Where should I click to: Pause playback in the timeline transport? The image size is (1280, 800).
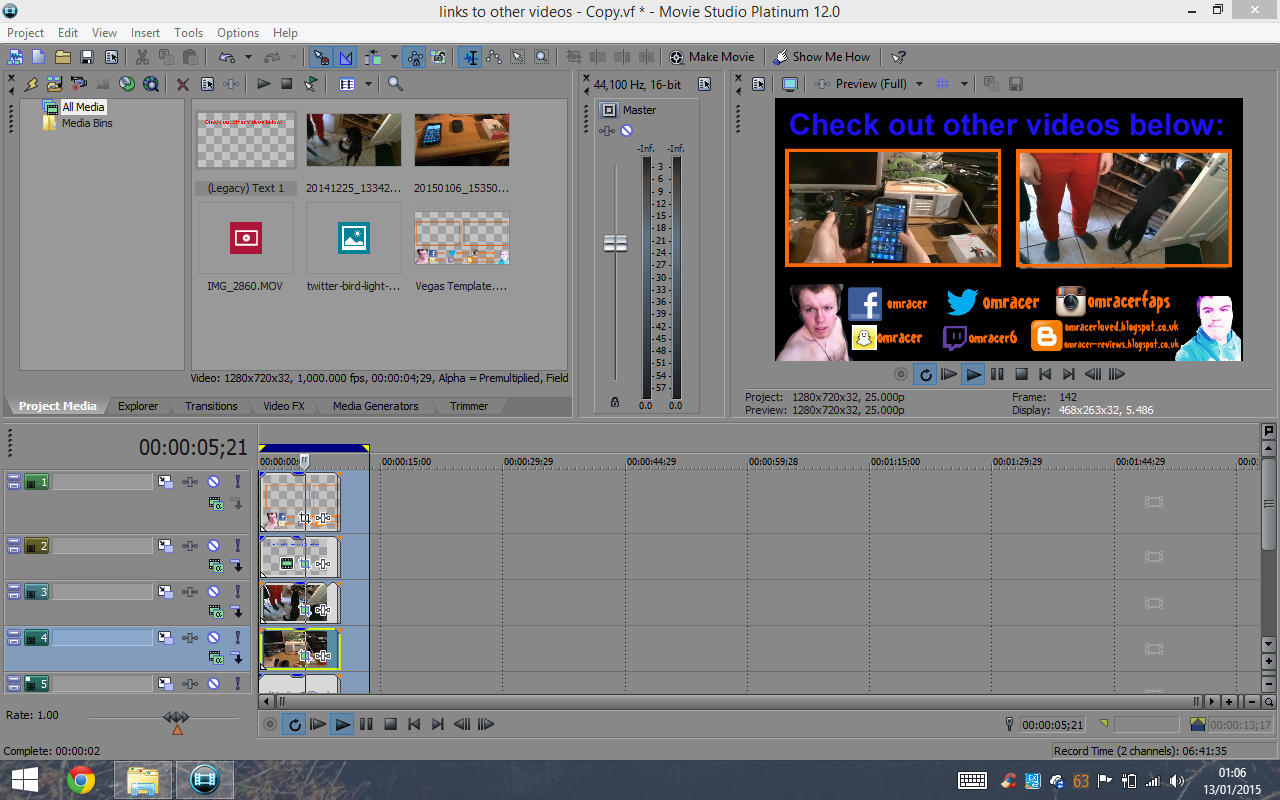367,724
